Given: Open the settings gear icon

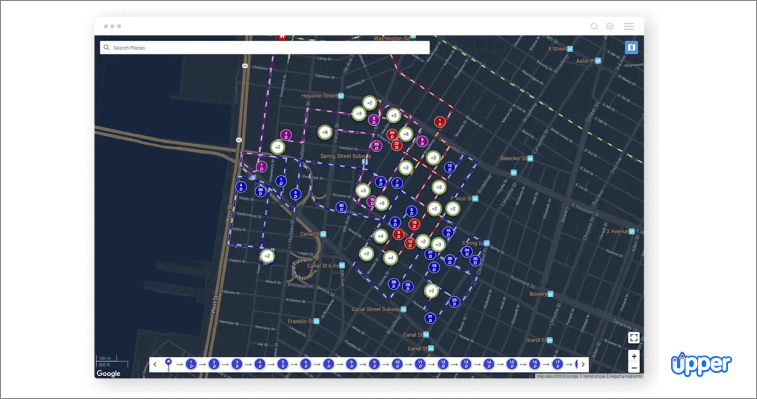Looking at the screenshot, I should [610, 26].
